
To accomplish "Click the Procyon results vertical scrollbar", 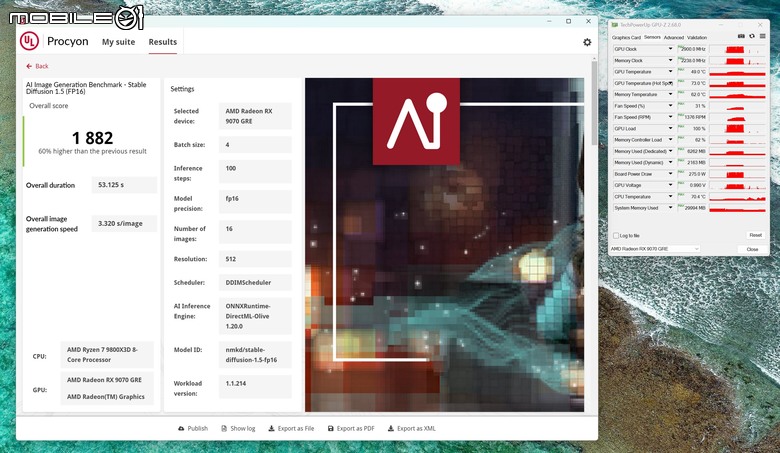I will pyautogui.click(x=594, y=103).
